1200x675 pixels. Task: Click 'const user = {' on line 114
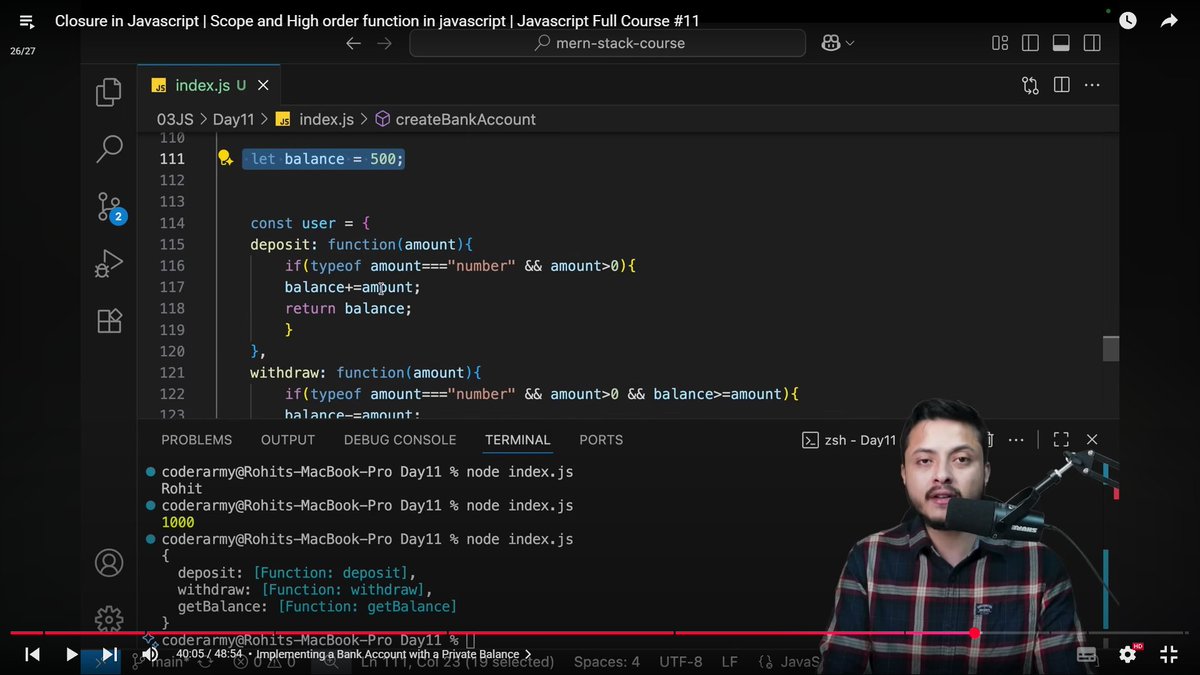click(x=310, y=223)
